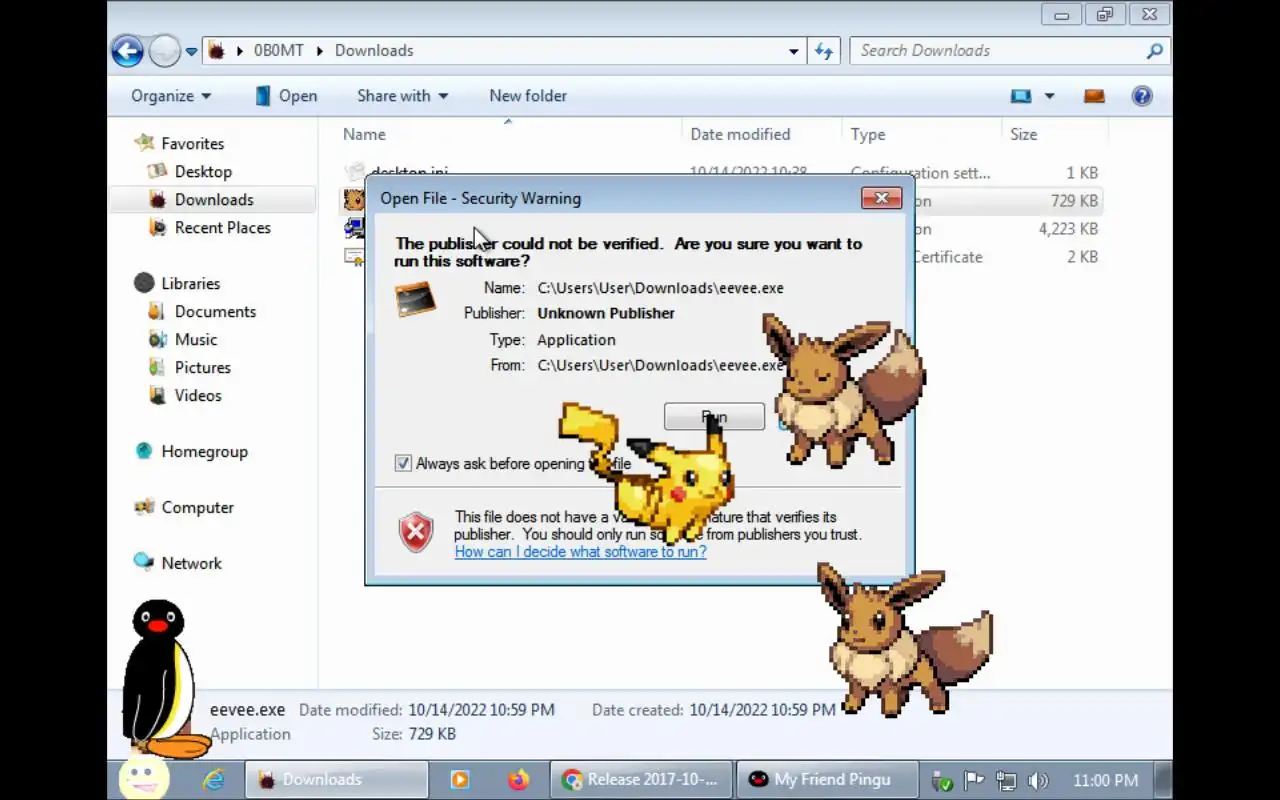Sort files by Name column
Viewport: 1280px width, 800px height.
pyautogui.click(x=364, y=134)
